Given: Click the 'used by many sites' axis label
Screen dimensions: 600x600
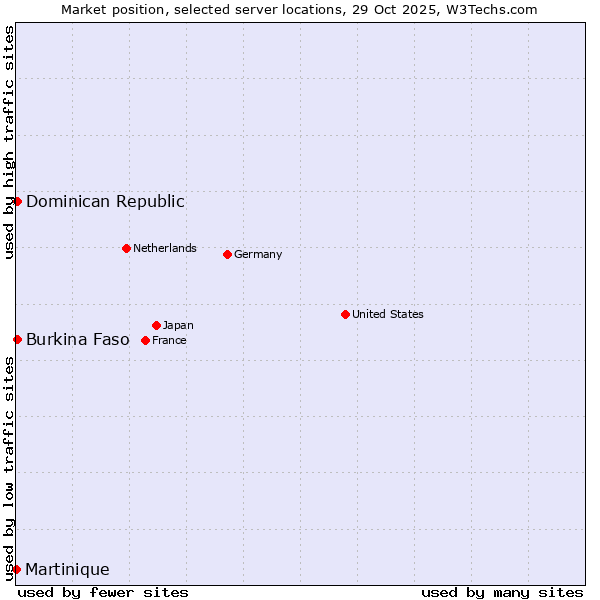Looking at the screenshot, I should pos(502,592).
